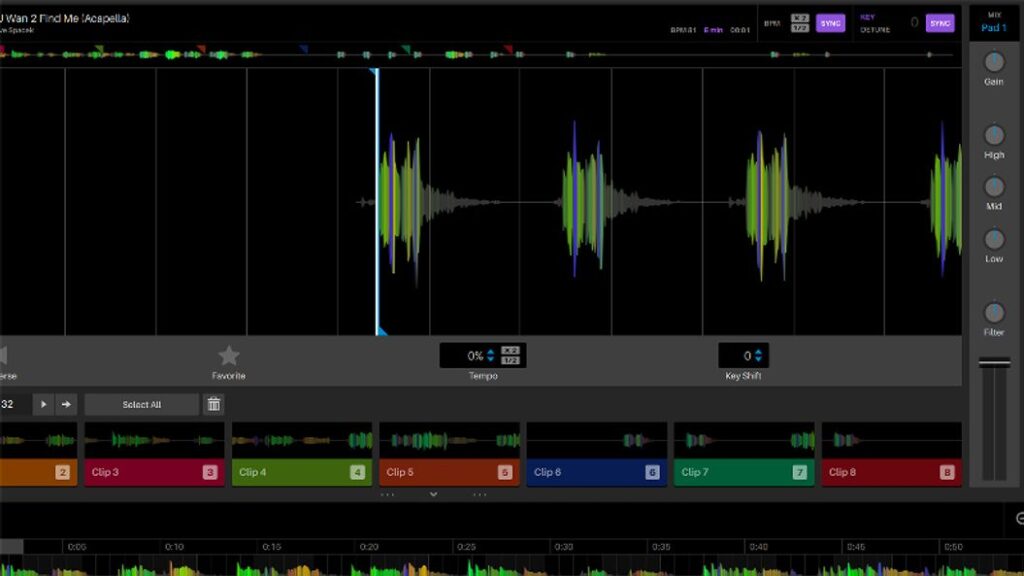Turn the Gain knob
The width and height of the screenshot is (1024, 576).
[x=994, y=62]
